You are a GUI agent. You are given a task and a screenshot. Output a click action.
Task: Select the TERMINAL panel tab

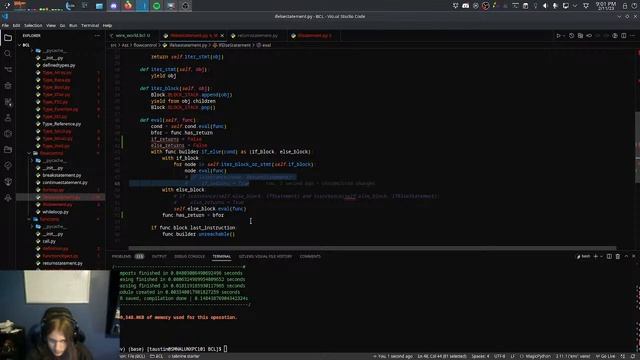click(222, 256)
